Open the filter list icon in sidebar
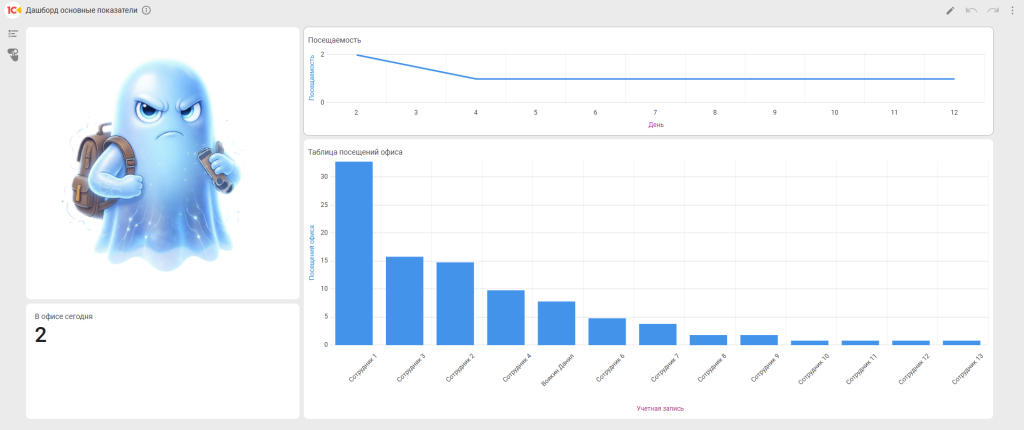This screenshot has height=430, width=1024. [x=13, y=34]
